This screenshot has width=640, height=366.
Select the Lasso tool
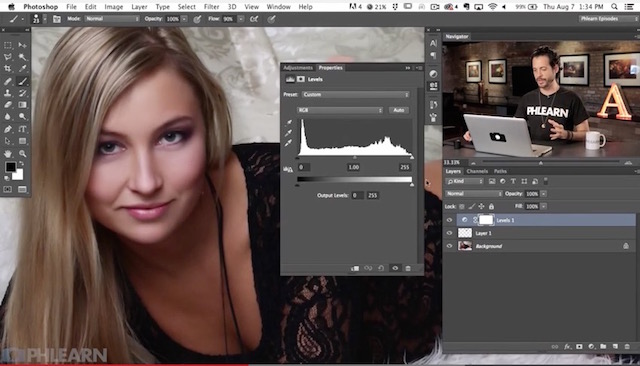click(x=8, y=57)
